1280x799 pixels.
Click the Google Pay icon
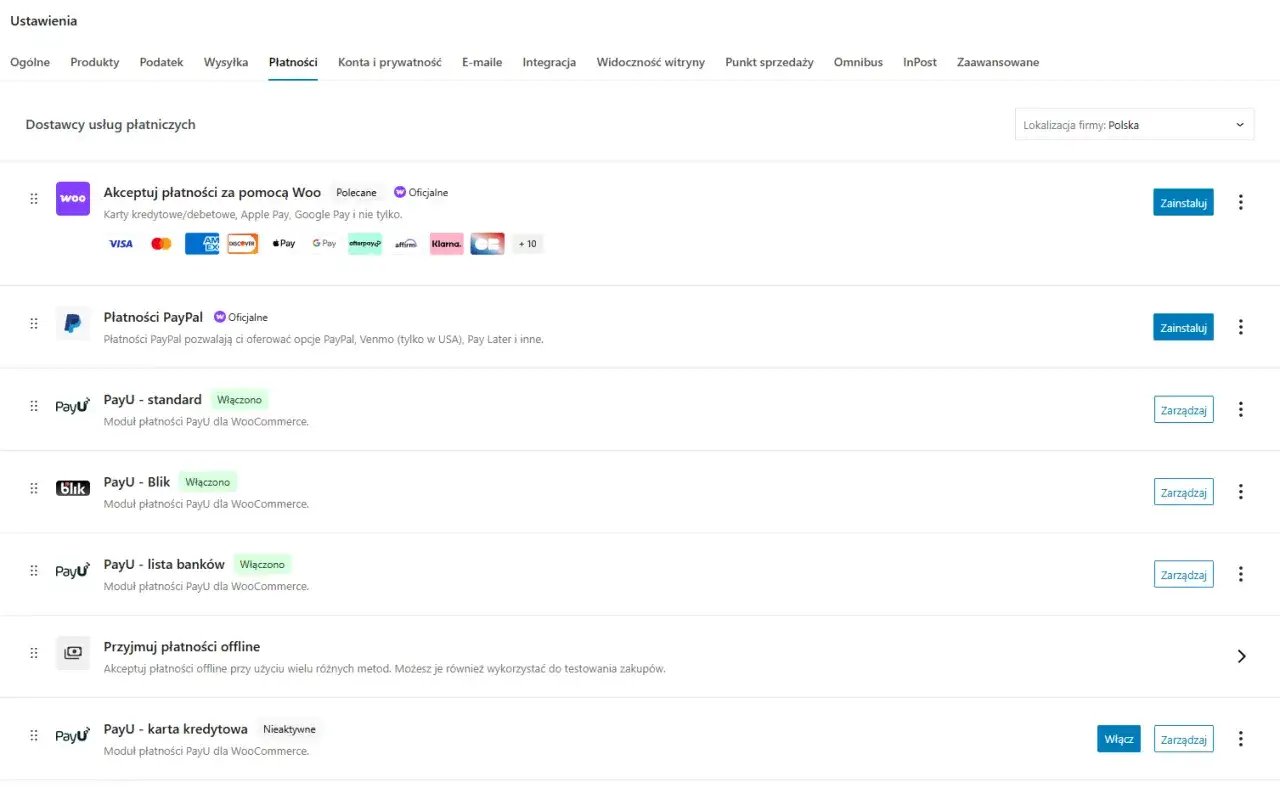coord(323,243)
